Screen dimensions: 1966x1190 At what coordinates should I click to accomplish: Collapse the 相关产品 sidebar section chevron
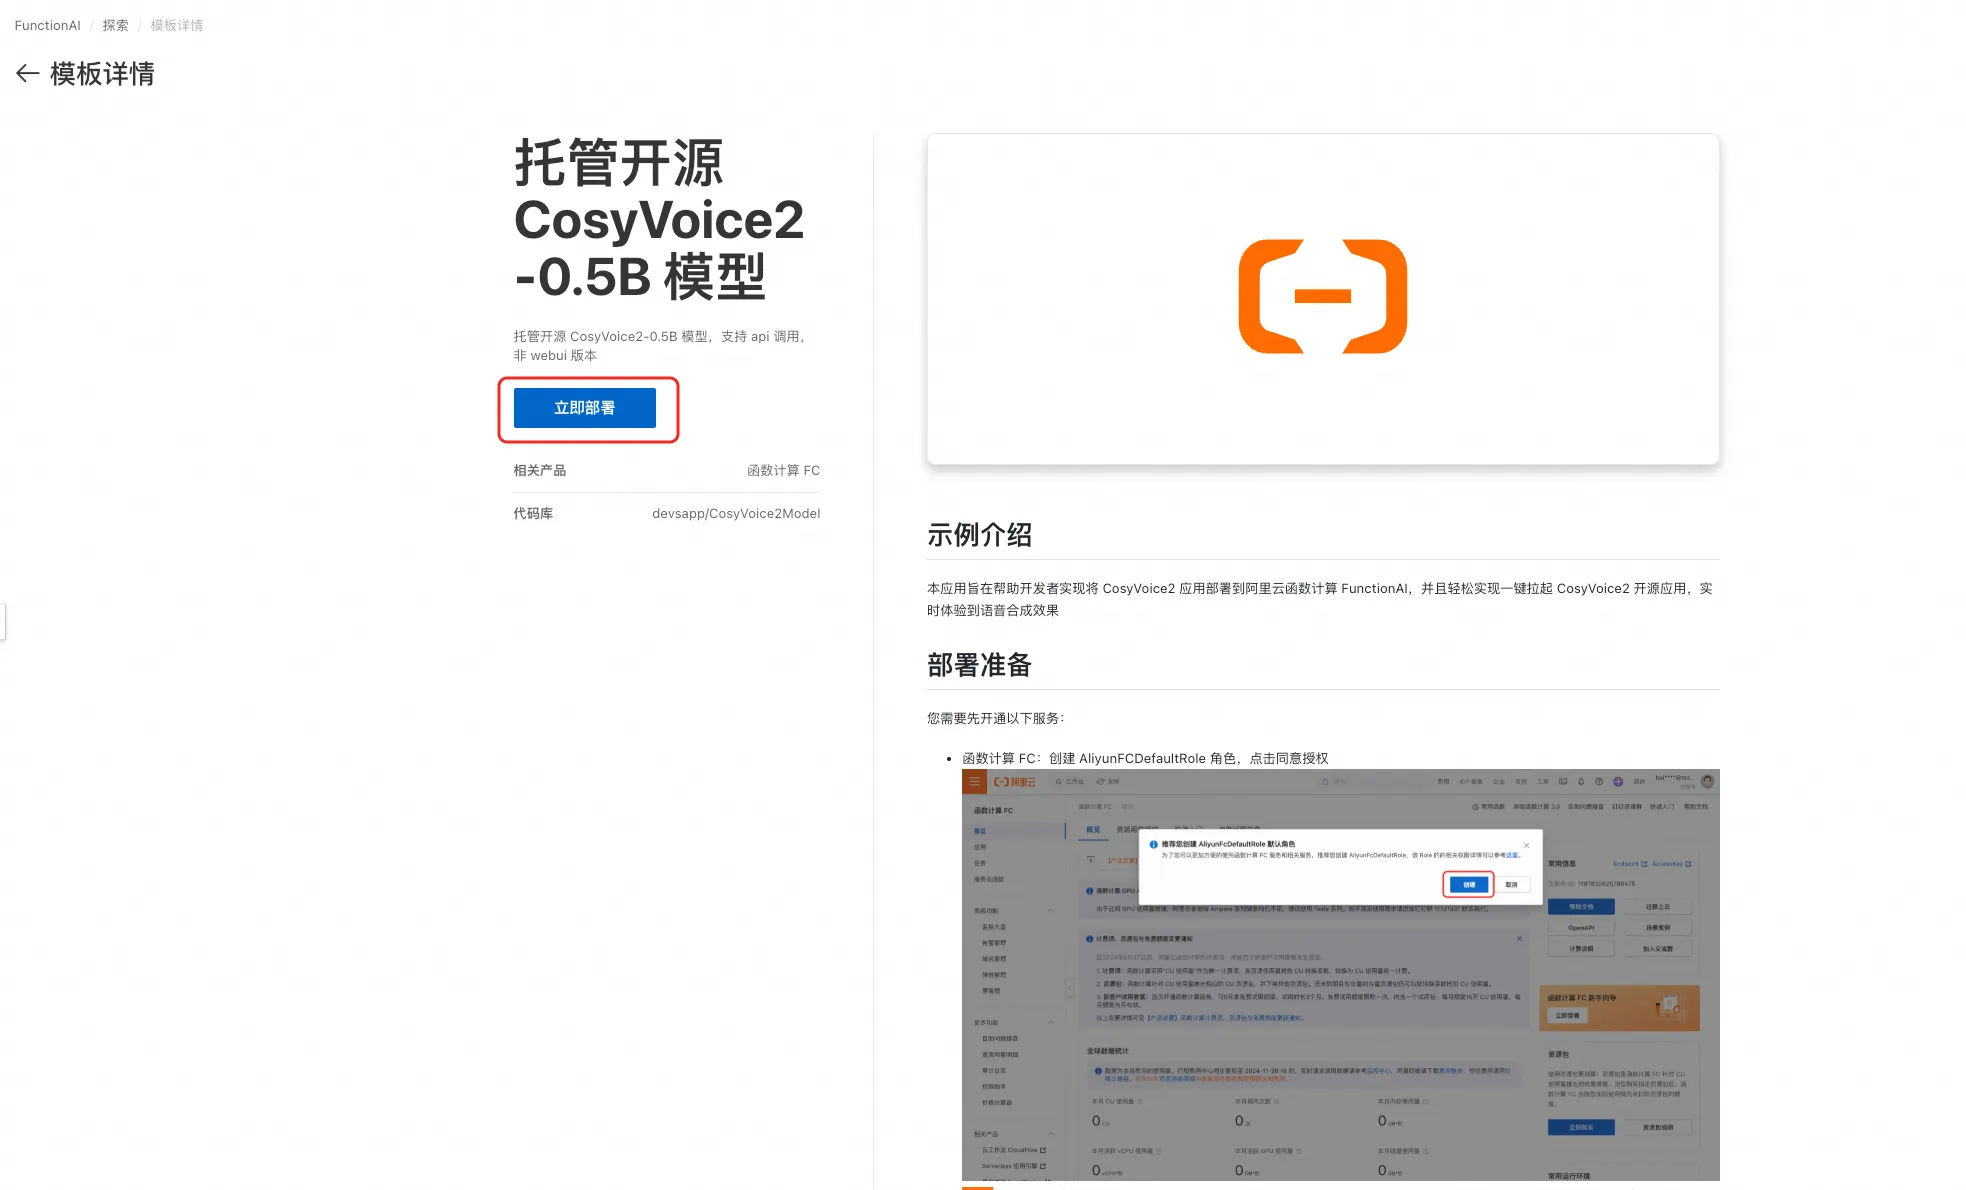(x=1050, y=1134)
